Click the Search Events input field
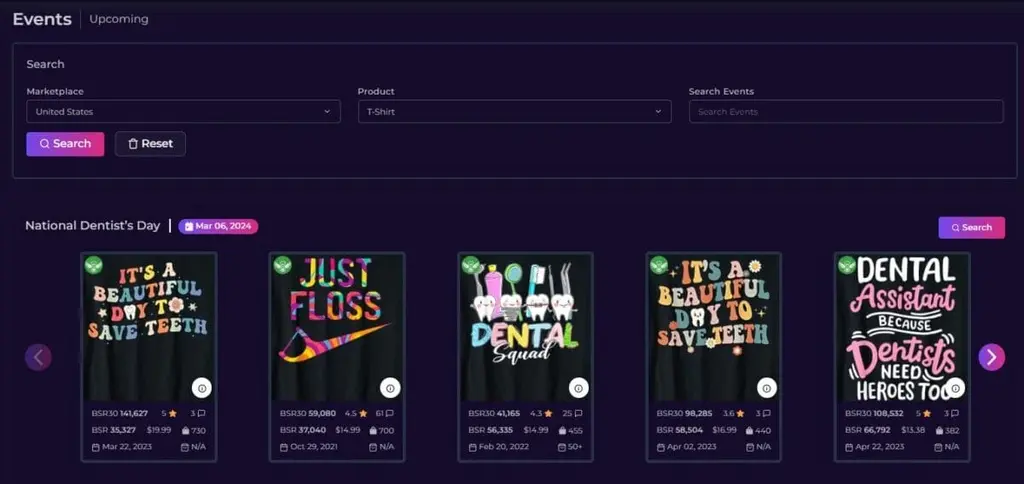Viewport: 1024px width, 484px height. point(846,112)
